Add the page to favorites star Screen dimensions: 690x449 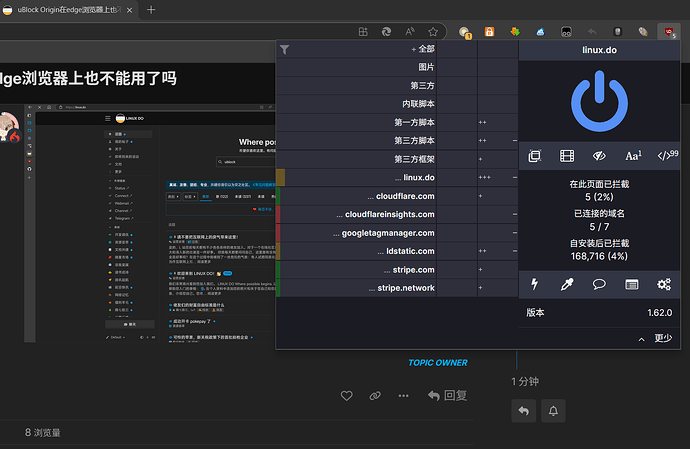(x=433, y=32)
